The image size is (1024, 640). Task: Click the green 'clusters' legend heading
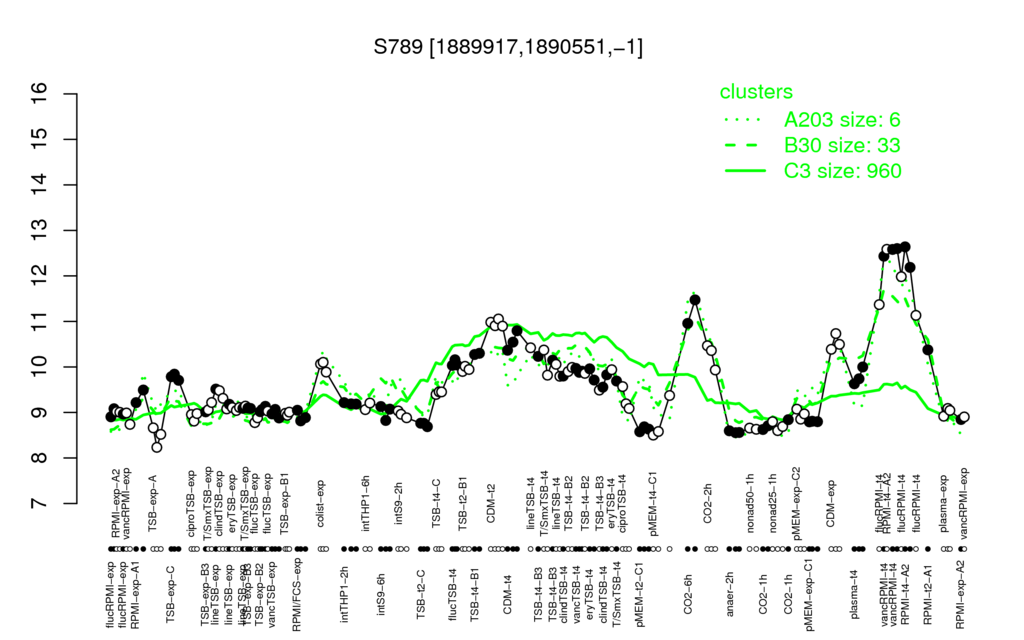(756, 92)
